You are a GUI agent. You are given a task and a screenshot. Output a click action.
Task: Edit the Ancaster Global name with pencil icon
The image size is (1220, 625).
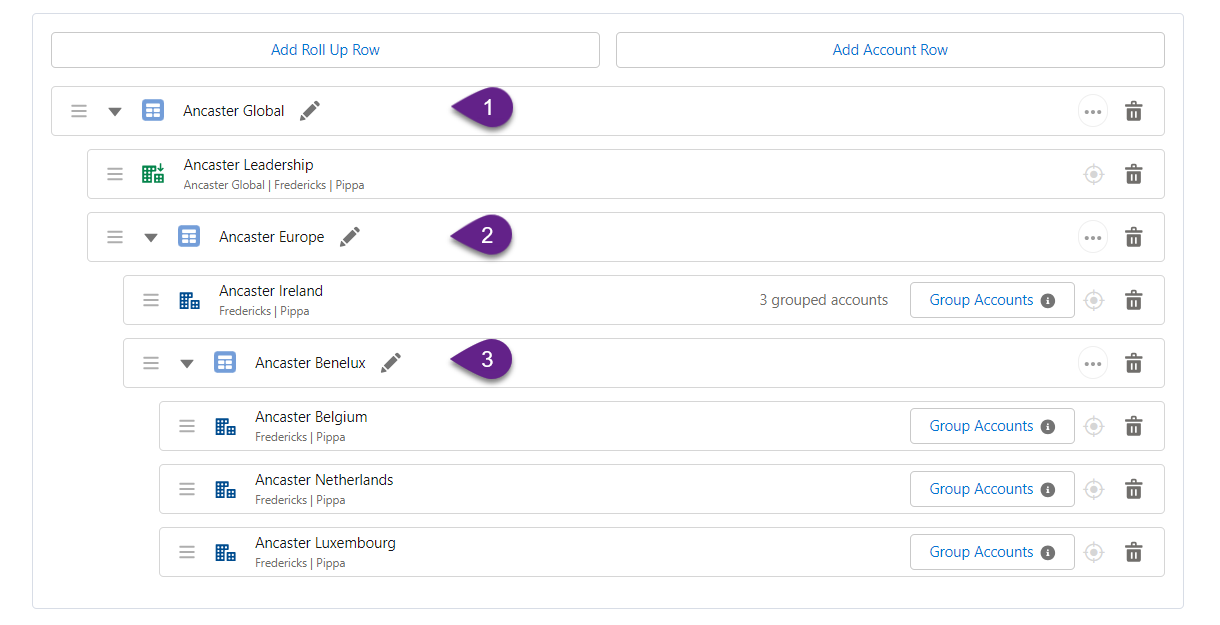click(x=310, y=111)
